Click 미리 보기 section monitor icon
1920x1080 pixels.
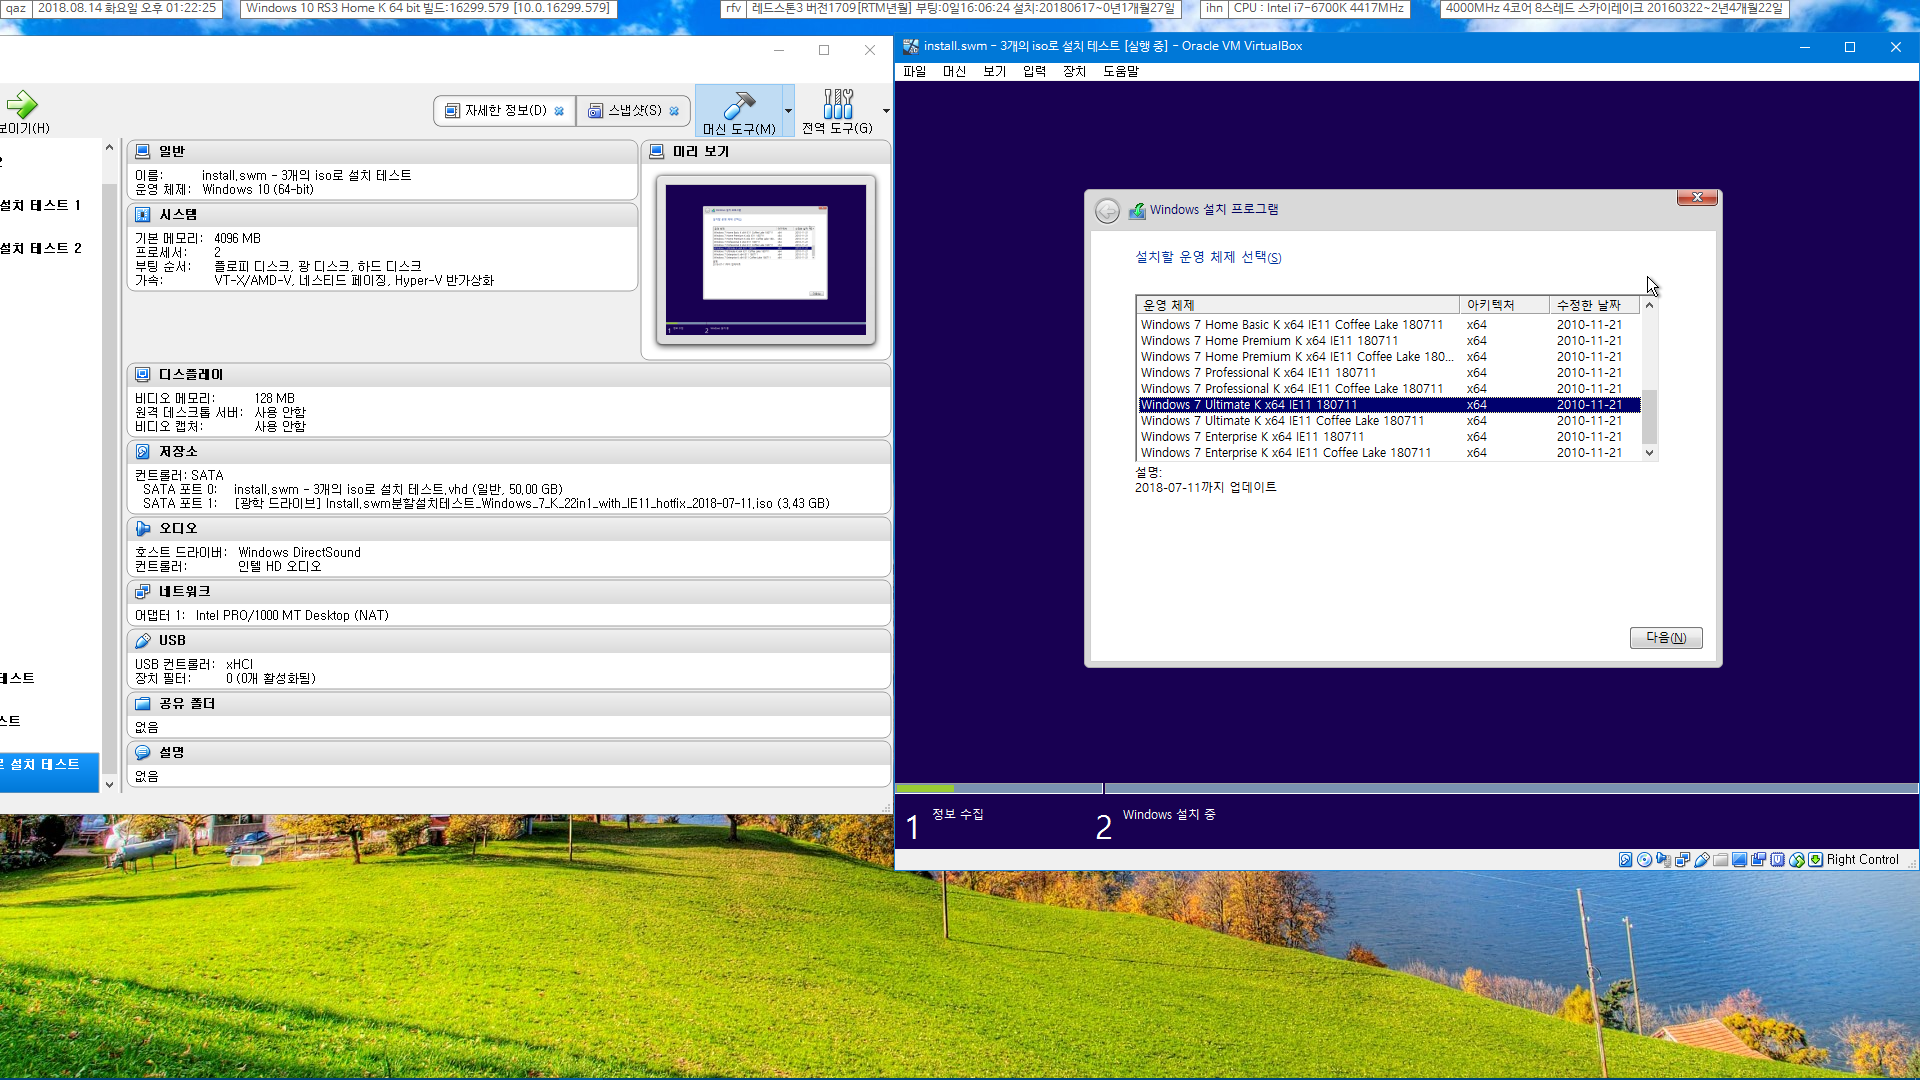tap(657, 151)
